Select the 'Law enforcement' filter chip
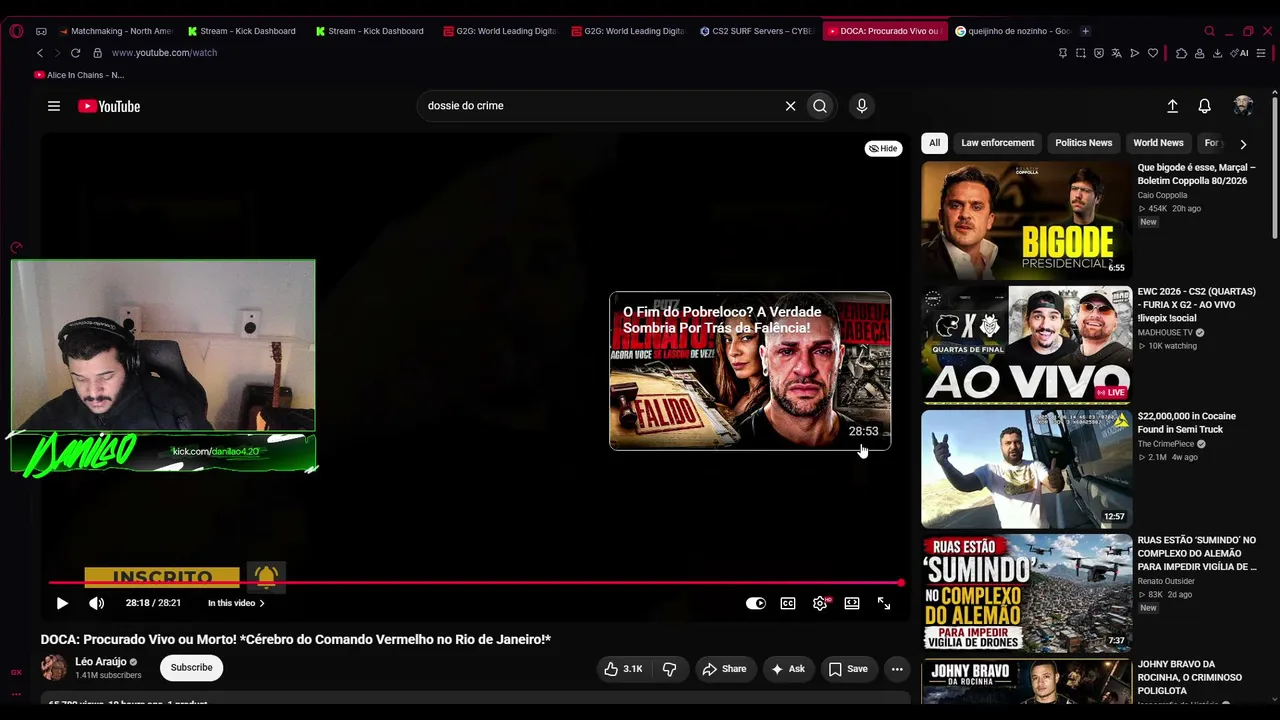This screenshot has height=720, width=1280. [998, 143]
